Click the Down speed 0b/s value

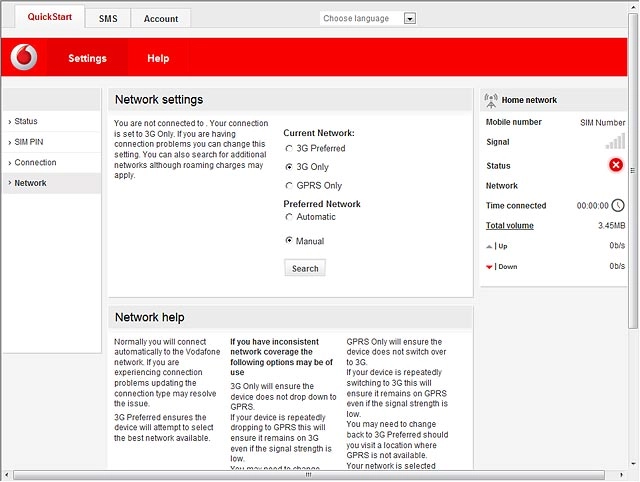coord(617,266)
